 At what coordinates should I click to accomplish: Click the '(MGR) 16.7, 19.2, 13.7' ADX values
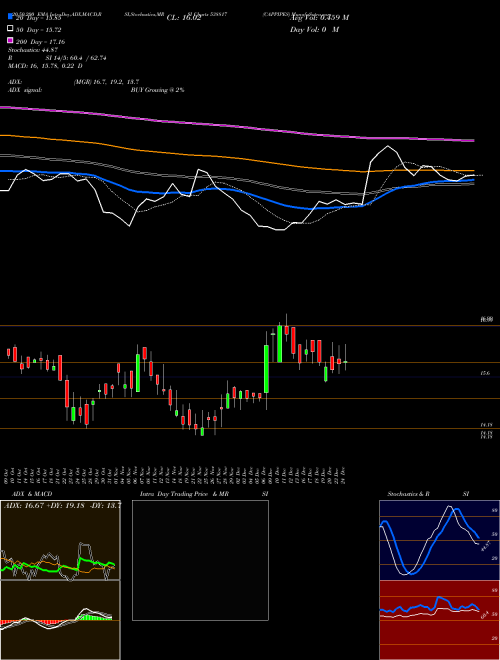coord(106,82)
